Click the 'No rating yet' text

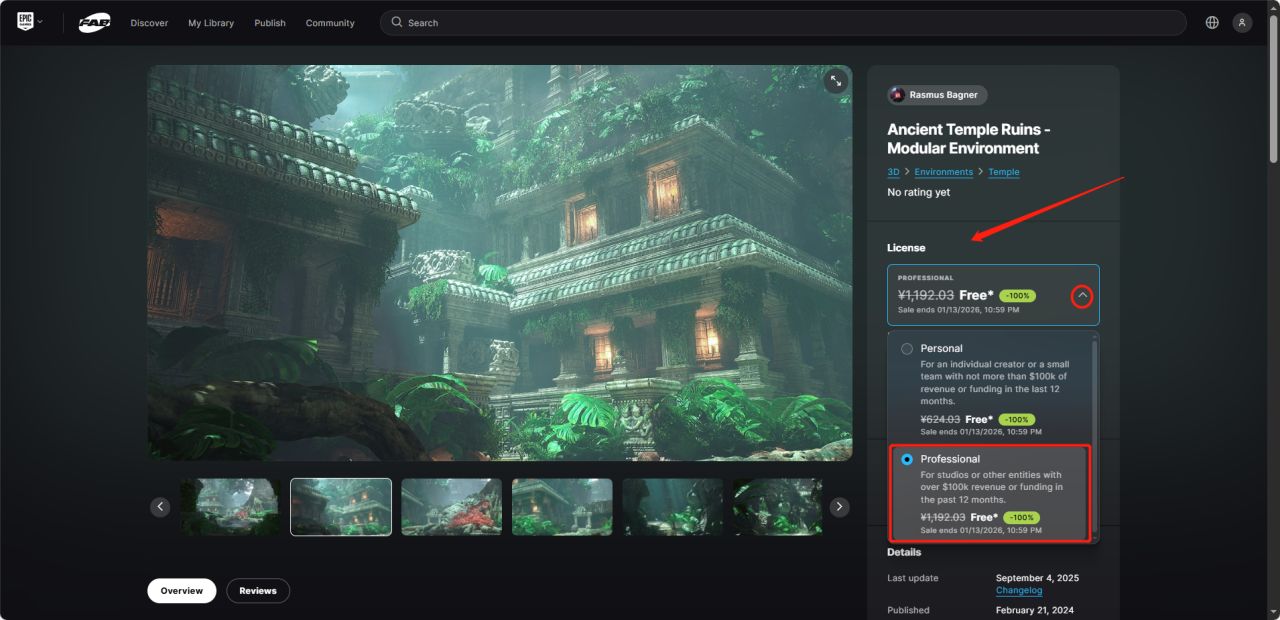click(918, 192)
